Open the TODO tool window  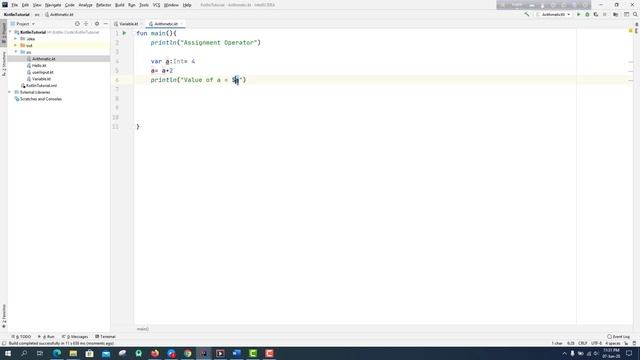pyautogui.click(x=21, y=337)
